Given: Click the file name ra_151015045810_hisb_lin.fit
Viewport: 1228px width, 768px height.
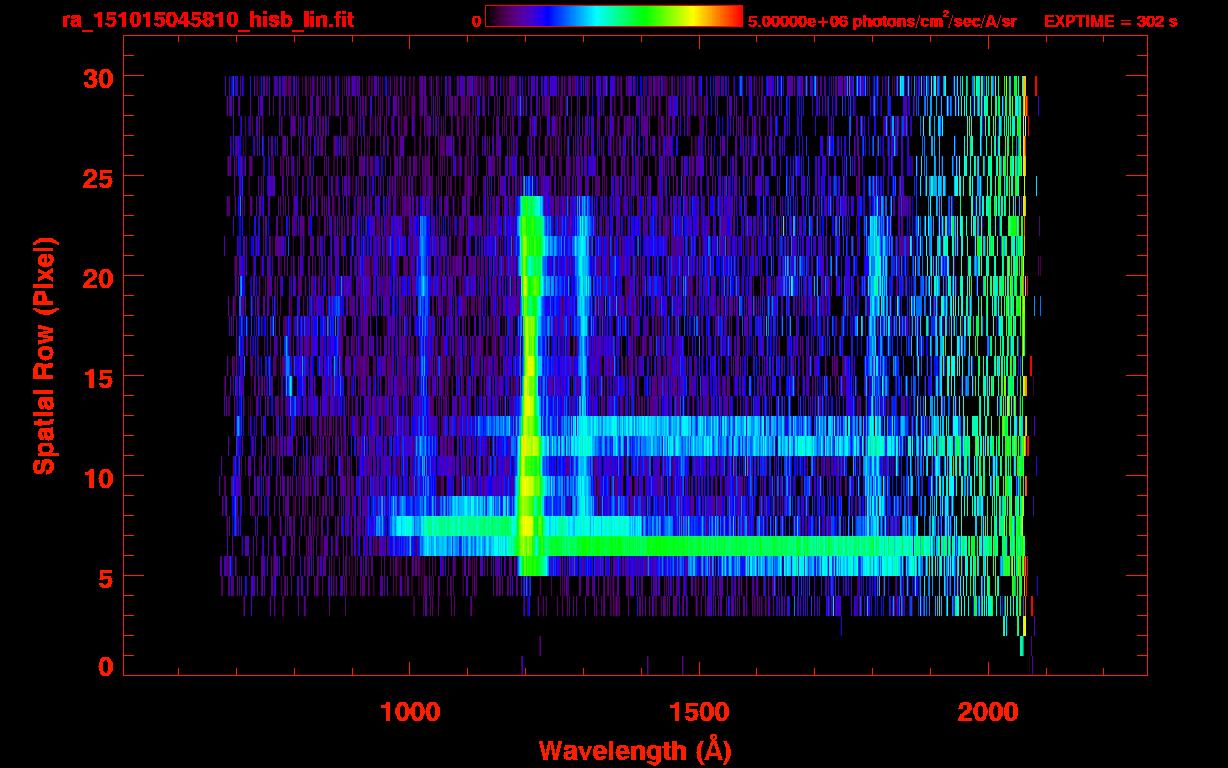Looking at the screenshot, I should (207, 20).
